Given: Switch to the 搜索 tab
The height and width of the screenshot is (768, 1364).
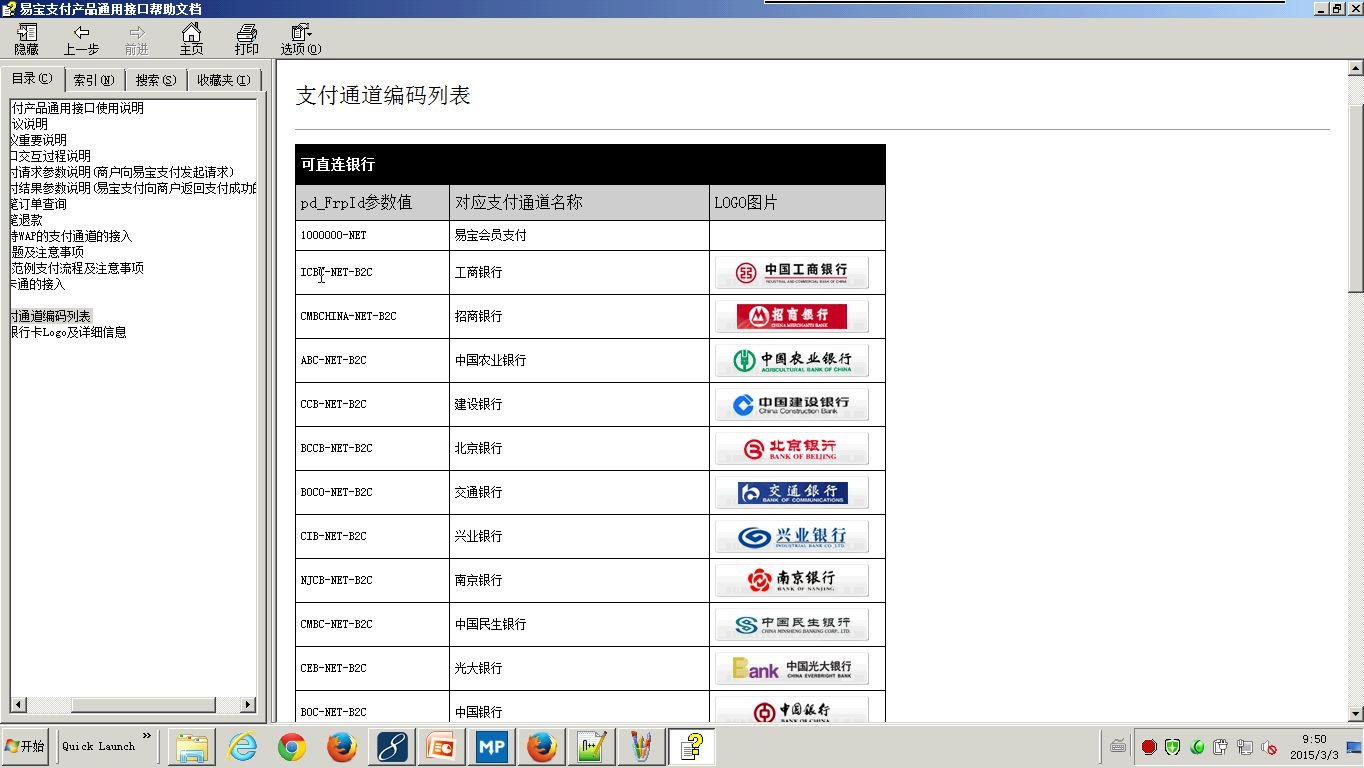Looking at the screenshot, I should coord(156,80).
